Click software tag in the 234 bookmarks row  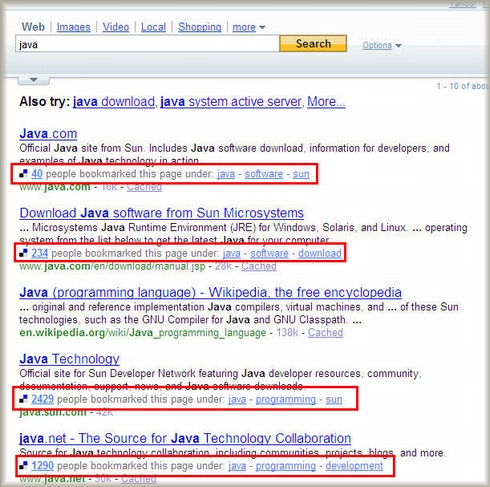269,253
